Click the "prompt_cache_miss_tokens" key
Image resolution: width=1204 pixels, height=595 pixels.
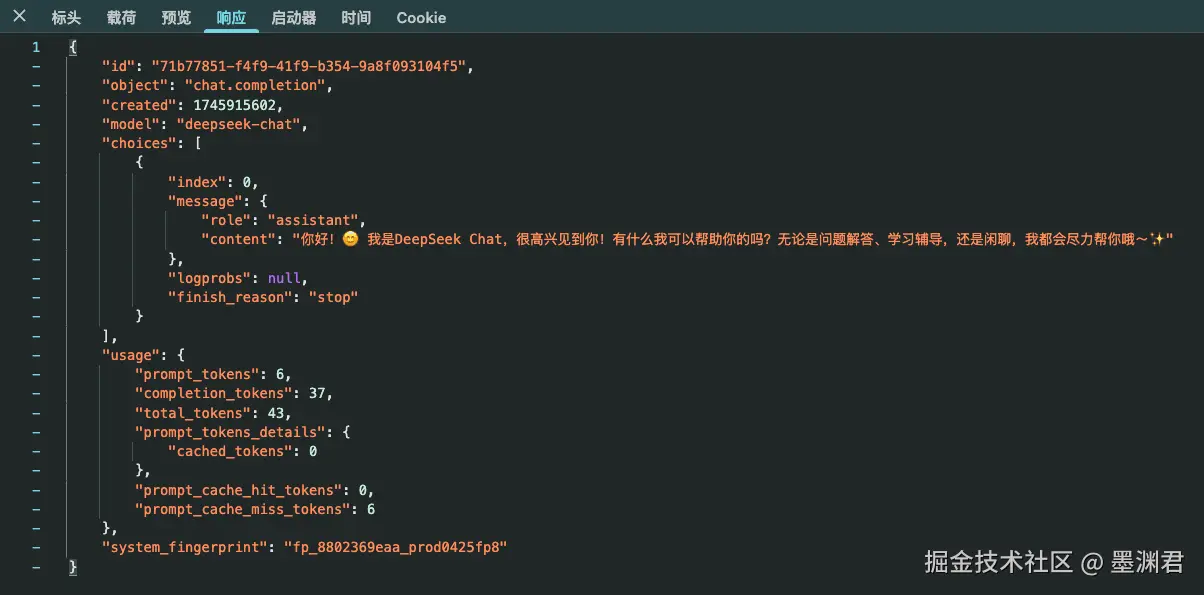244,509
